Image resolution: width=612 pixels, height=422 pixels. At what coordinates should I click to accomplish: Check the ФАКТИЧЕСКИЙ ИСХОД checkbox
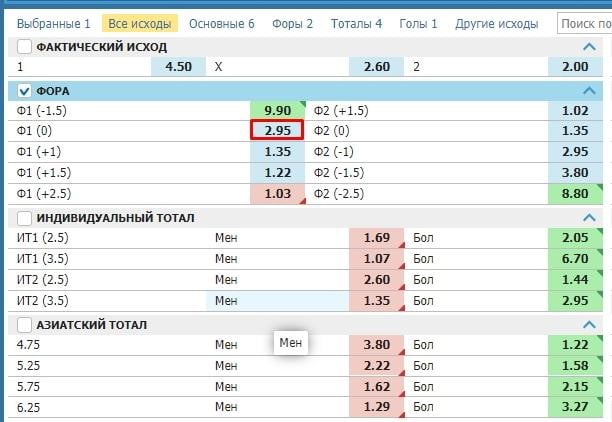pos(25,47)
